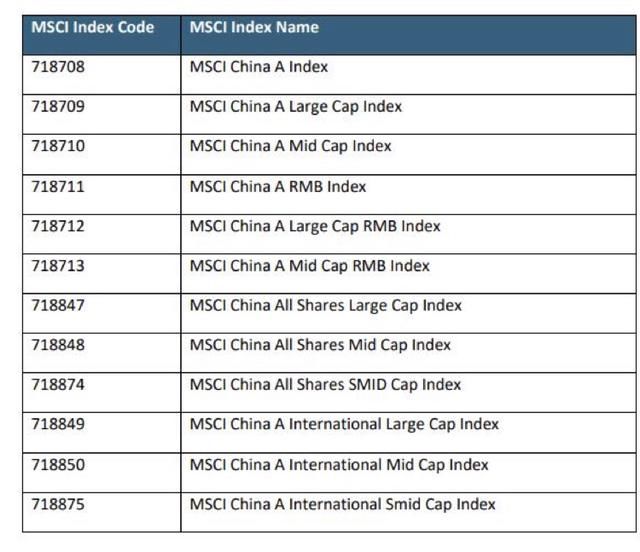
Task: Select MSCI China A Mid Cap RMB Index
Action: pyautogui.click(x=309, y=266)
